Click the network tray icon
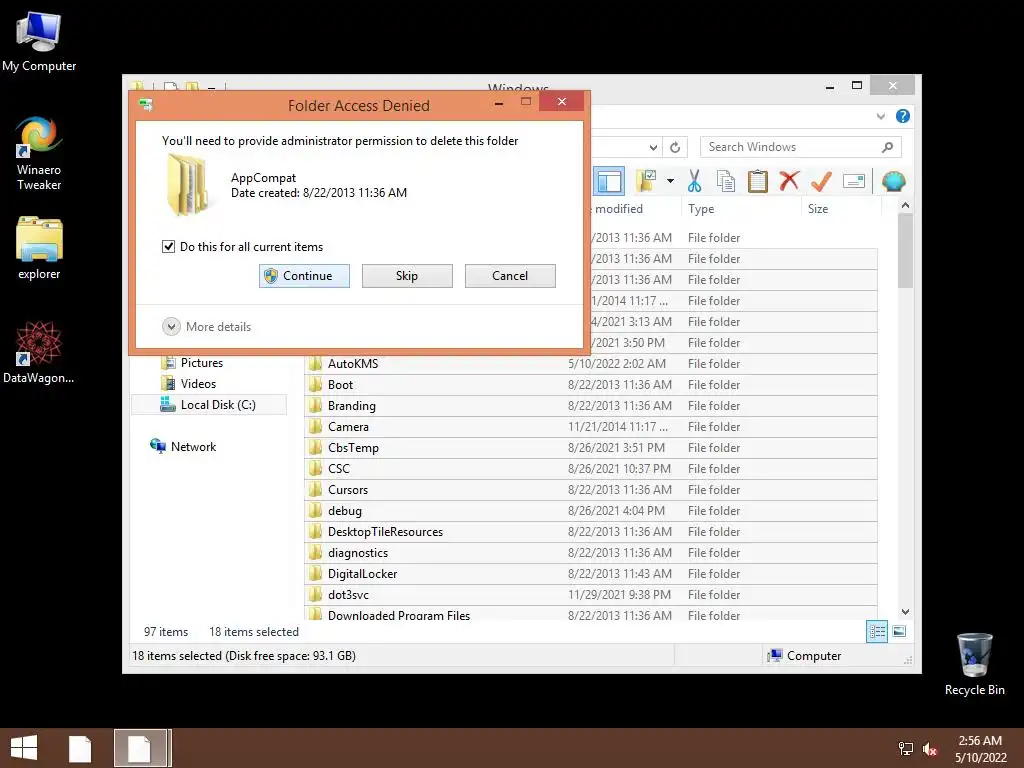The height and width of the screenshot is (768, 1024). 905,749
